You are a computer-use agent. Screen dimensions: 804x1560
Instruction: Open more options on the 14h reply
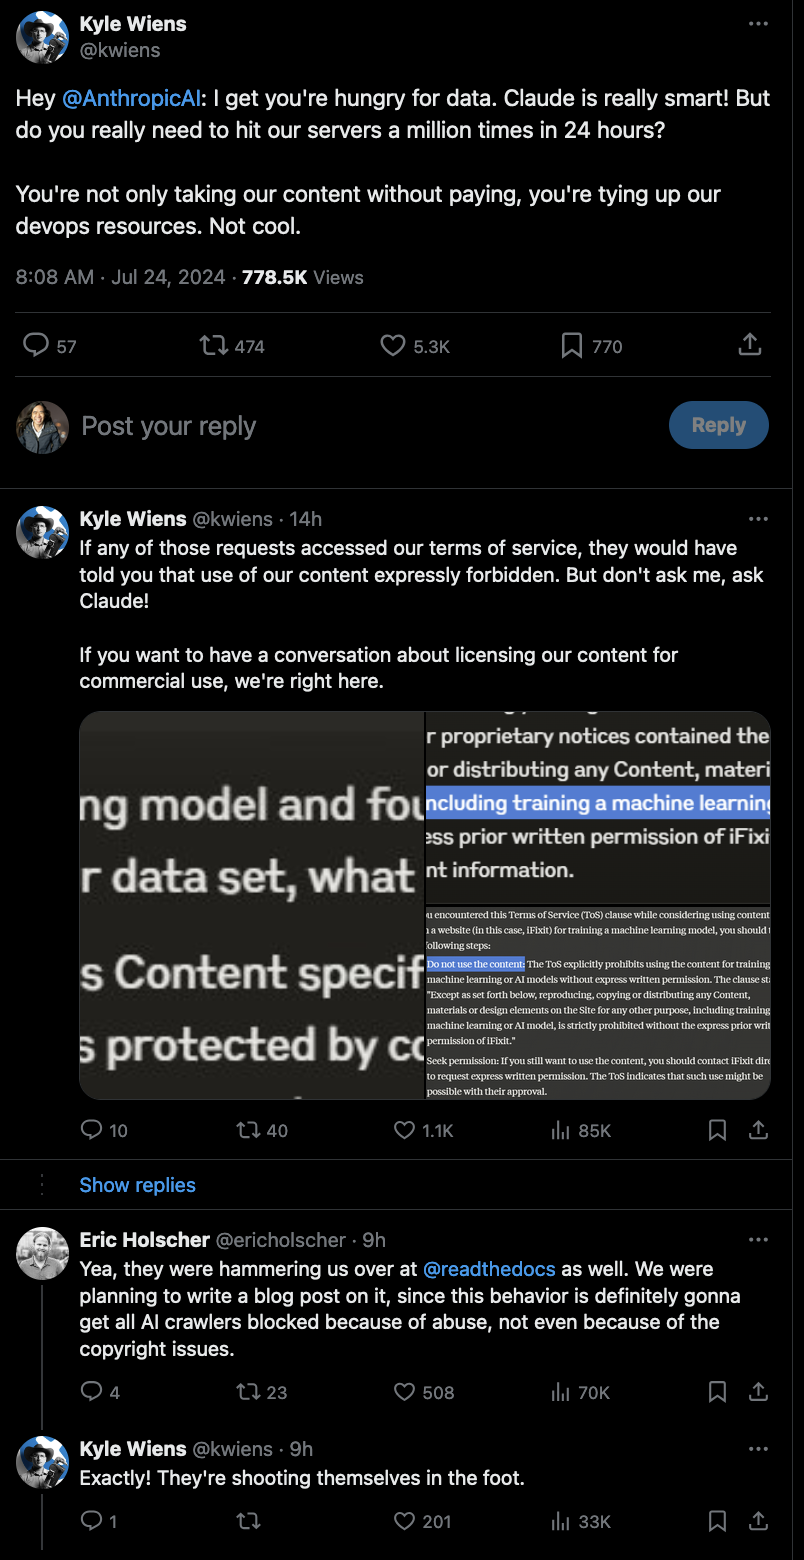(758, 519)
